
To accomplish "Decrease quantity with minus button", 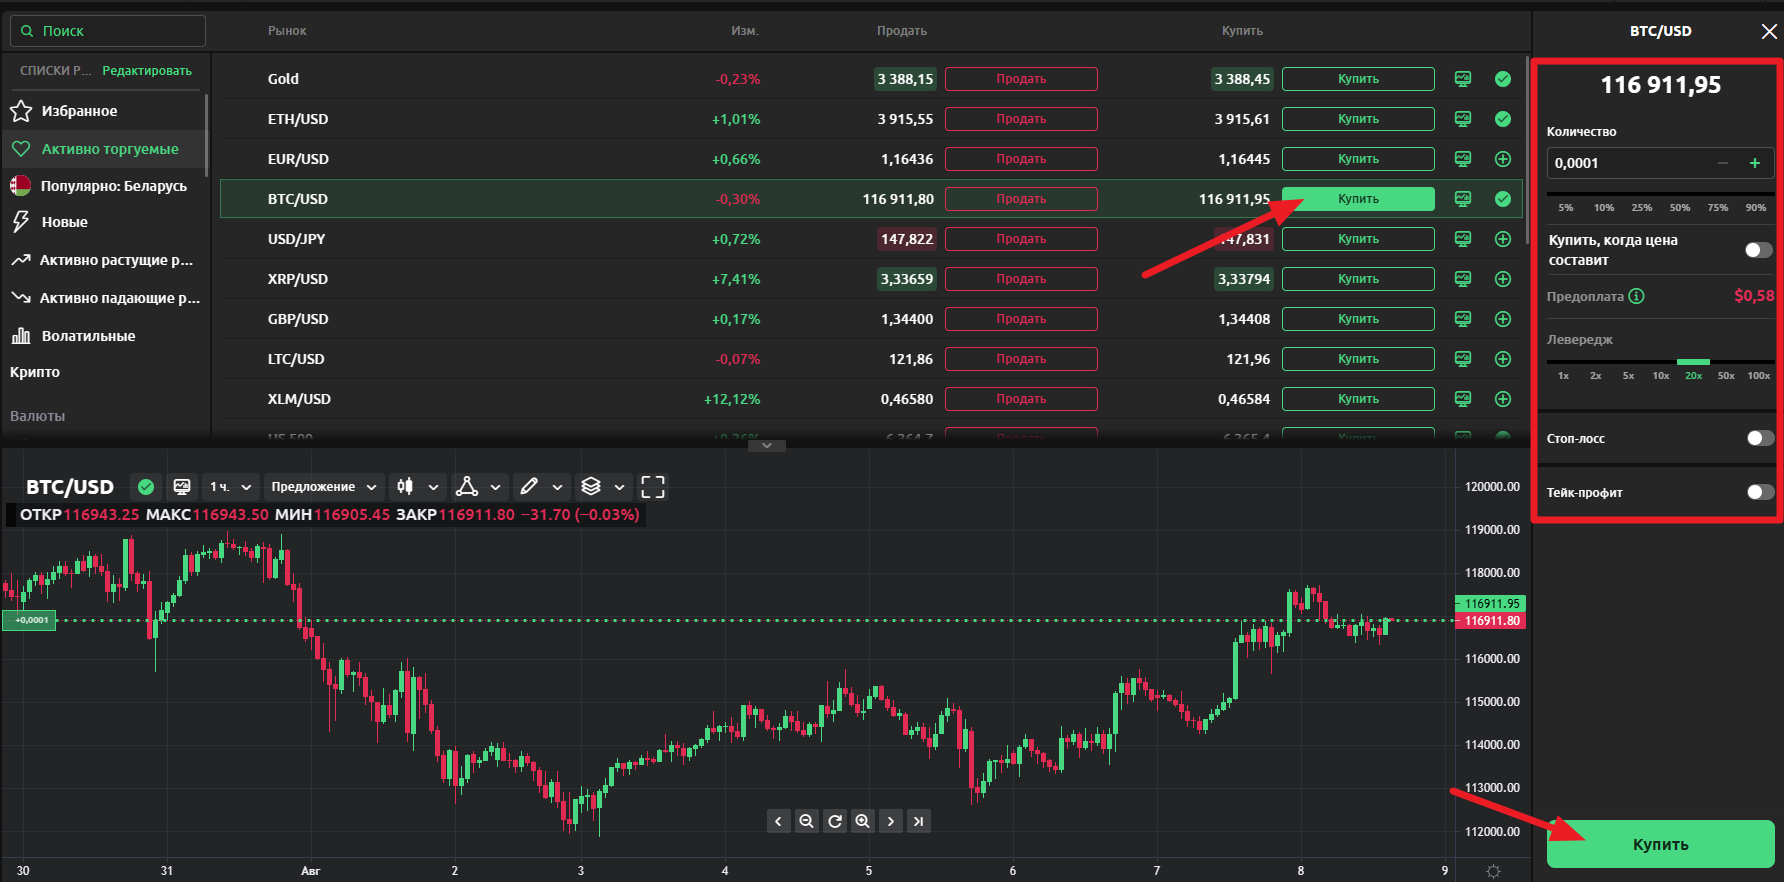I will 1723,163.
